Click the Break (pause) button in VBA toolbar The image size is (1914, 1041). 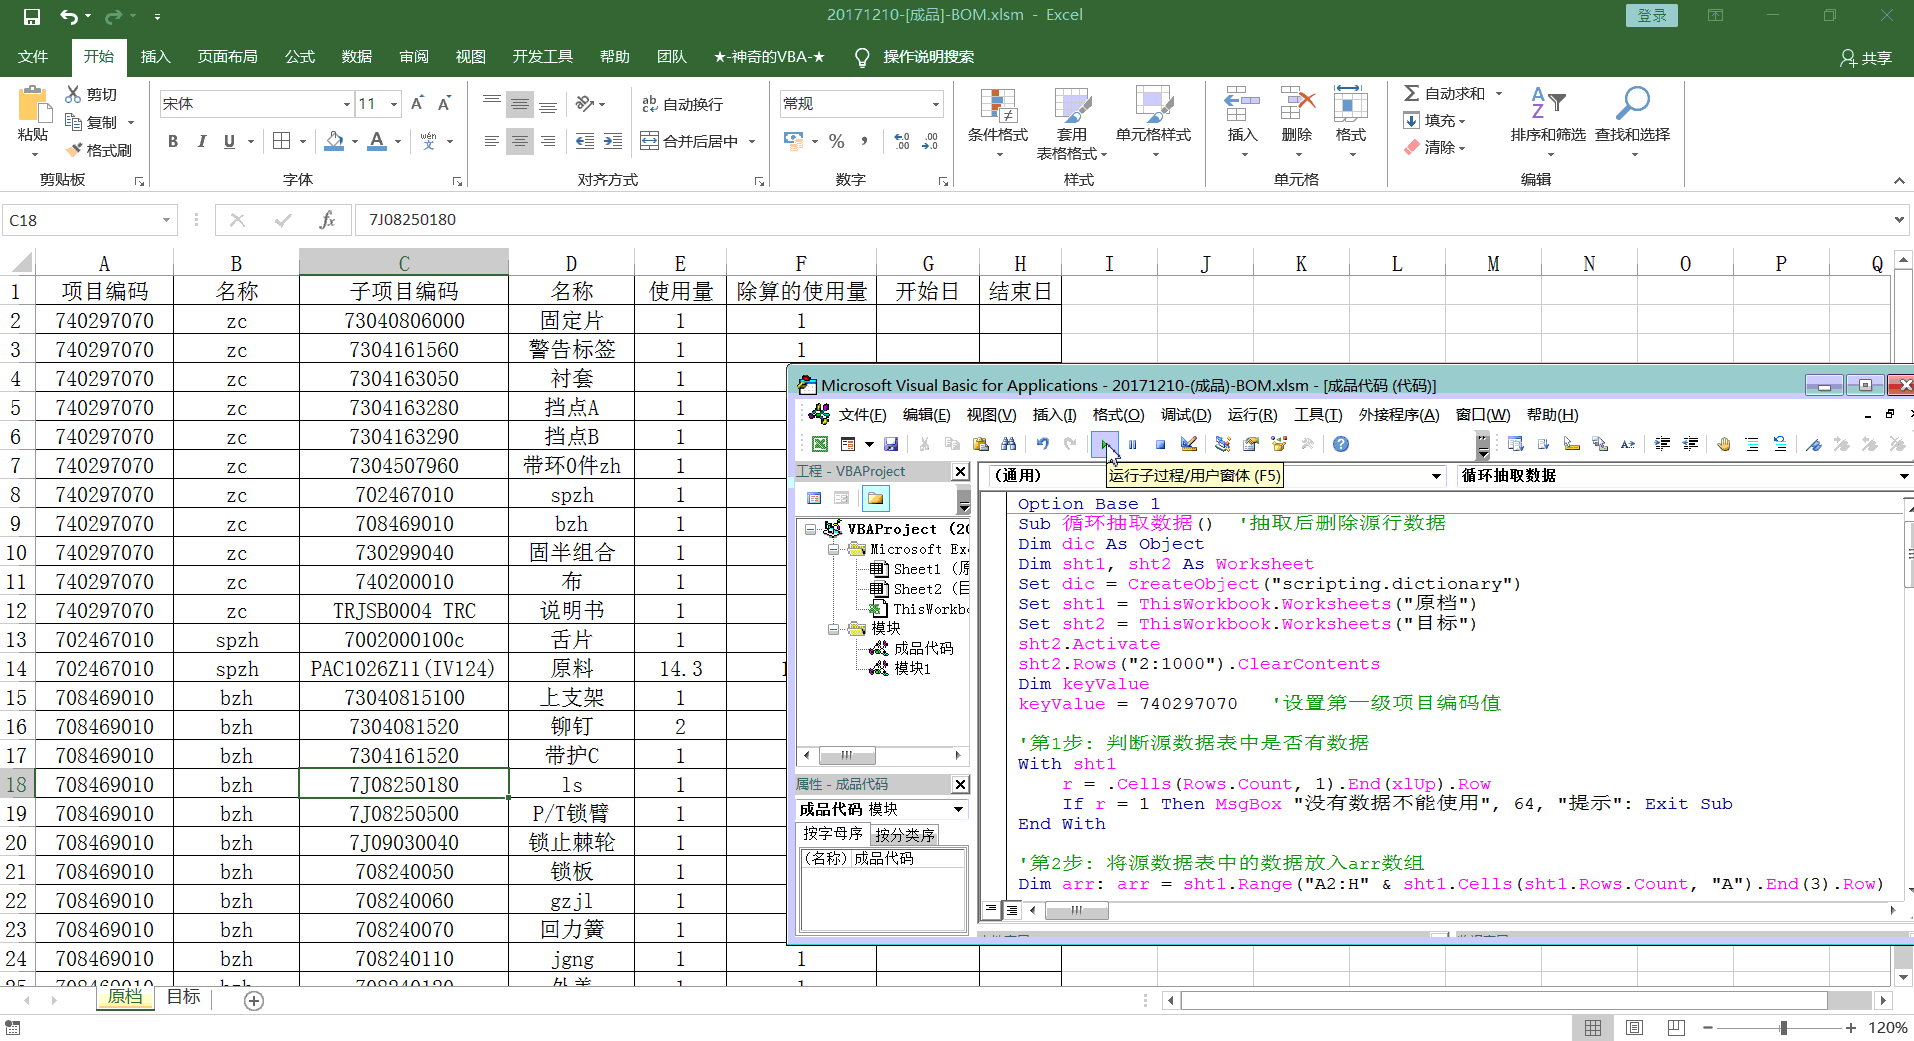click(x=1132, y=444)
